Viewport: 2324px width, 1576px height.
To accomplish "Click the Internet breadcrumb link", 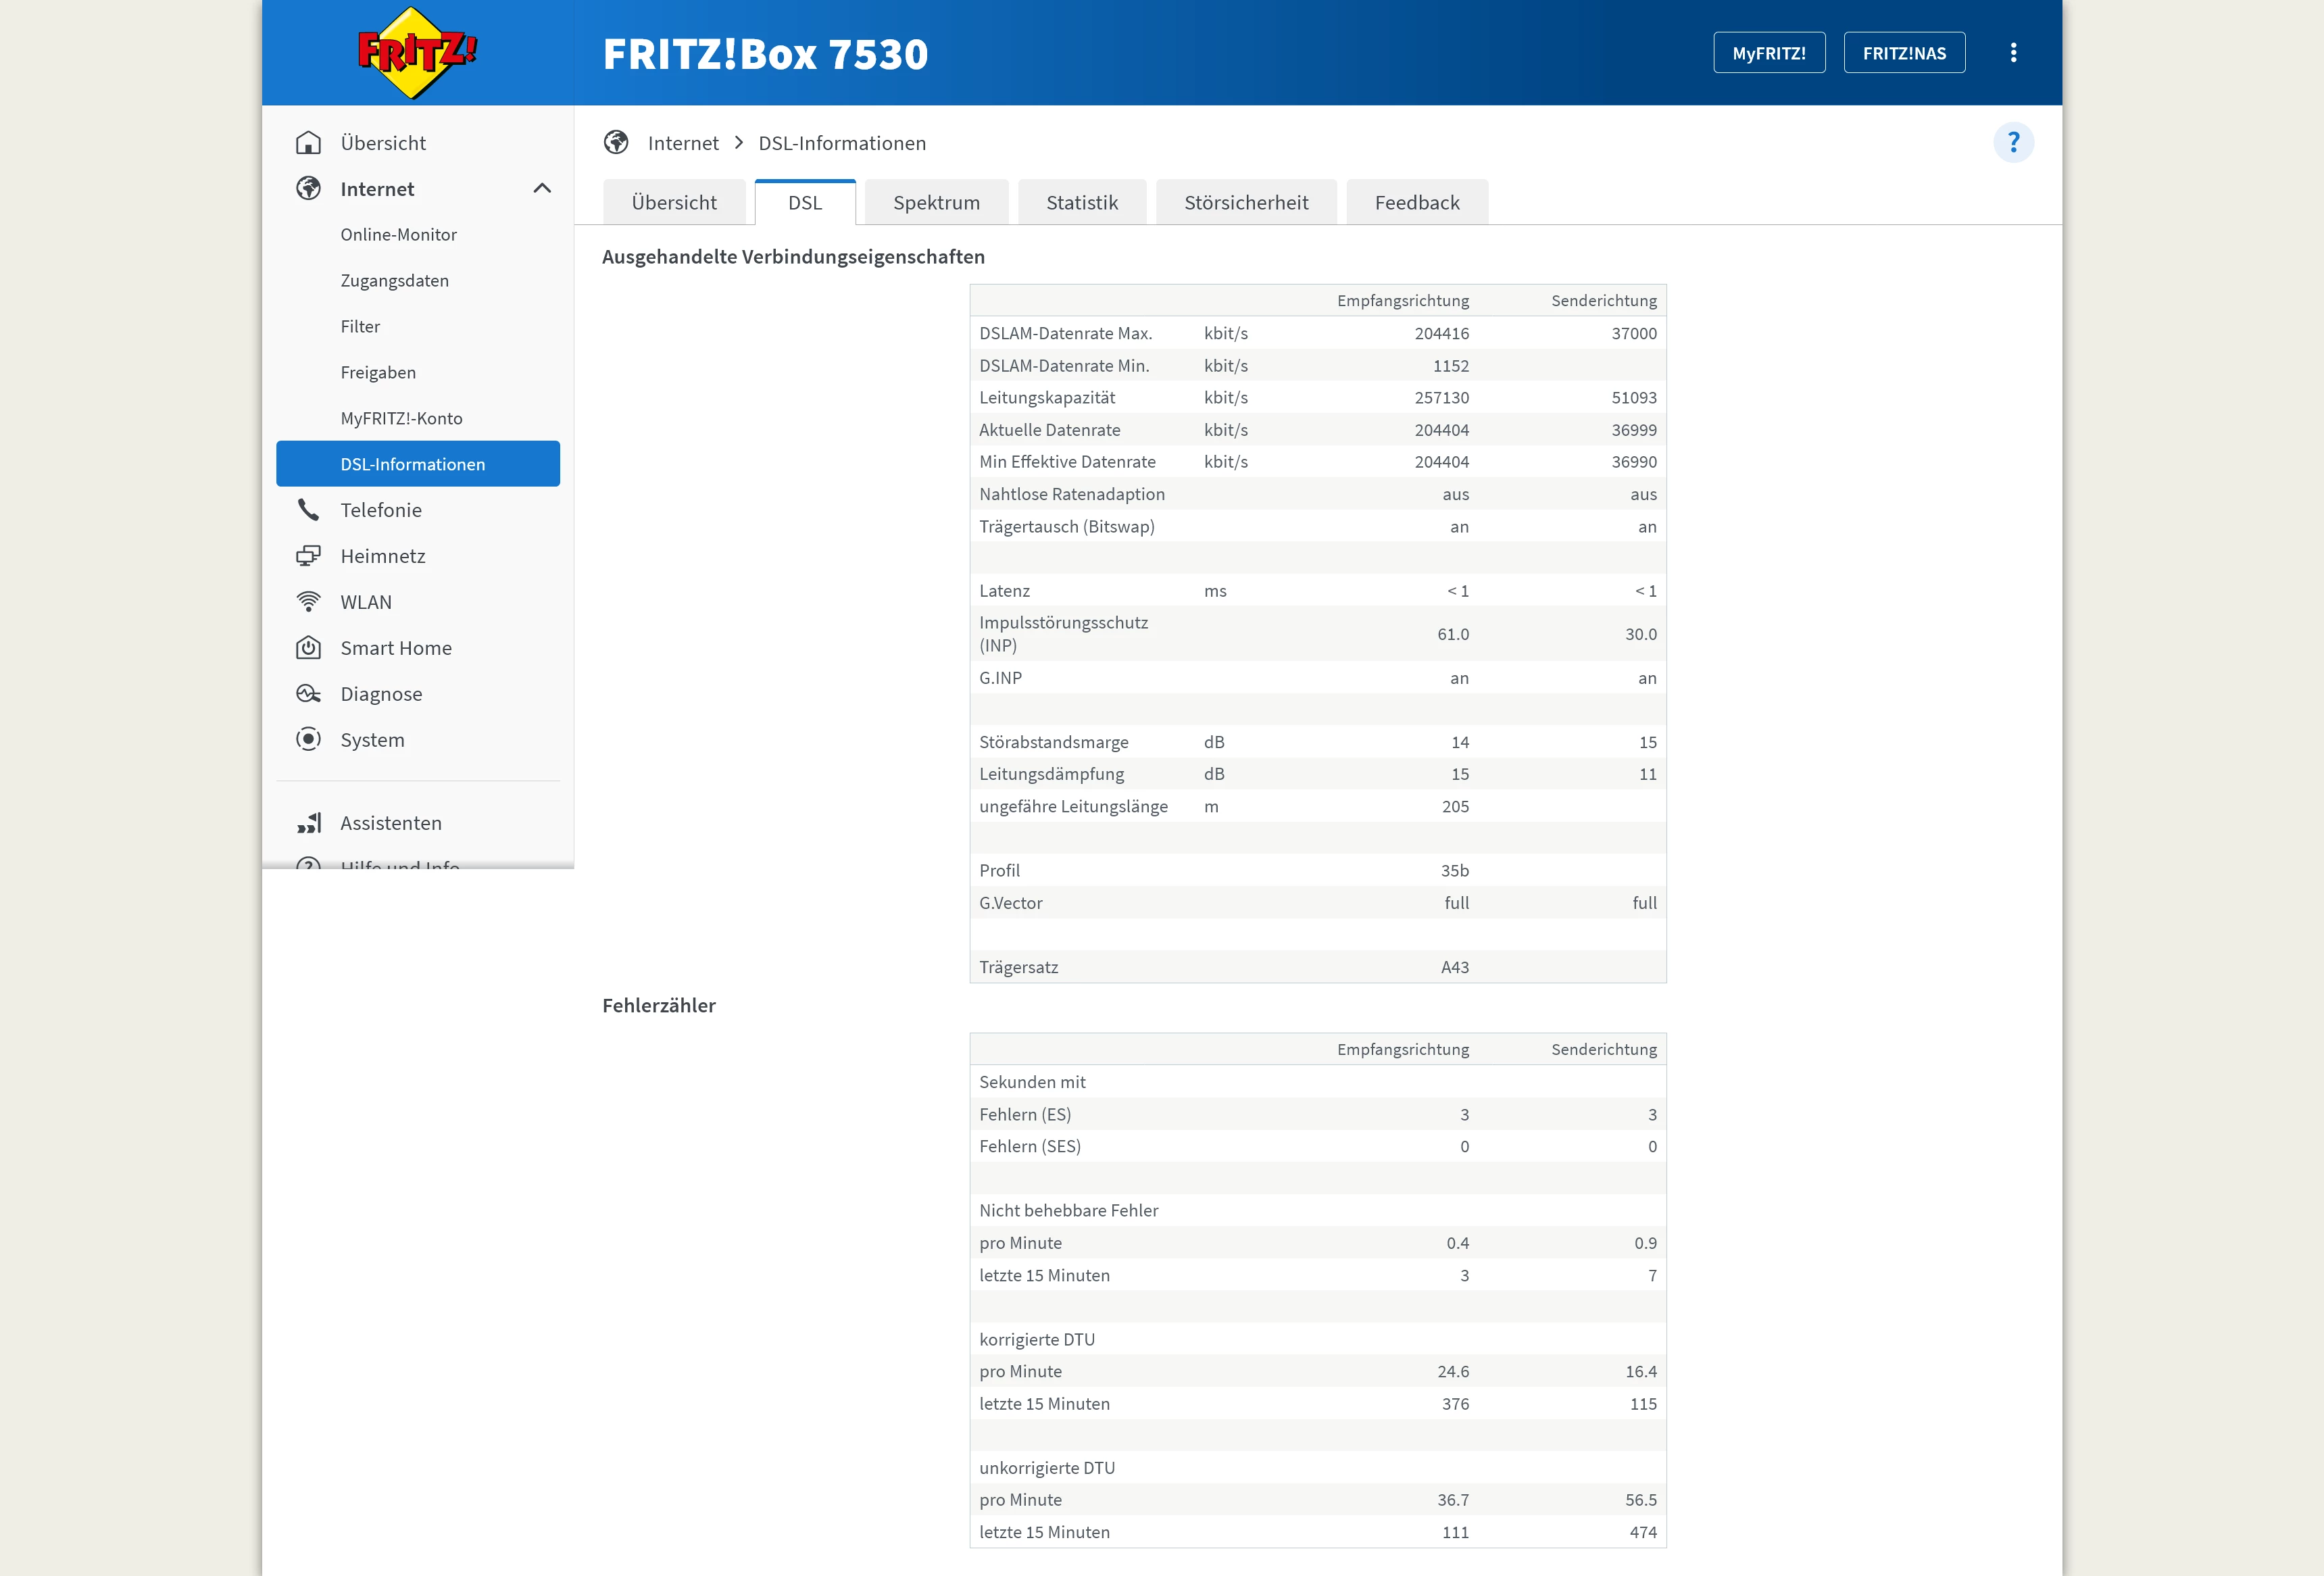I will coord(683,143).
